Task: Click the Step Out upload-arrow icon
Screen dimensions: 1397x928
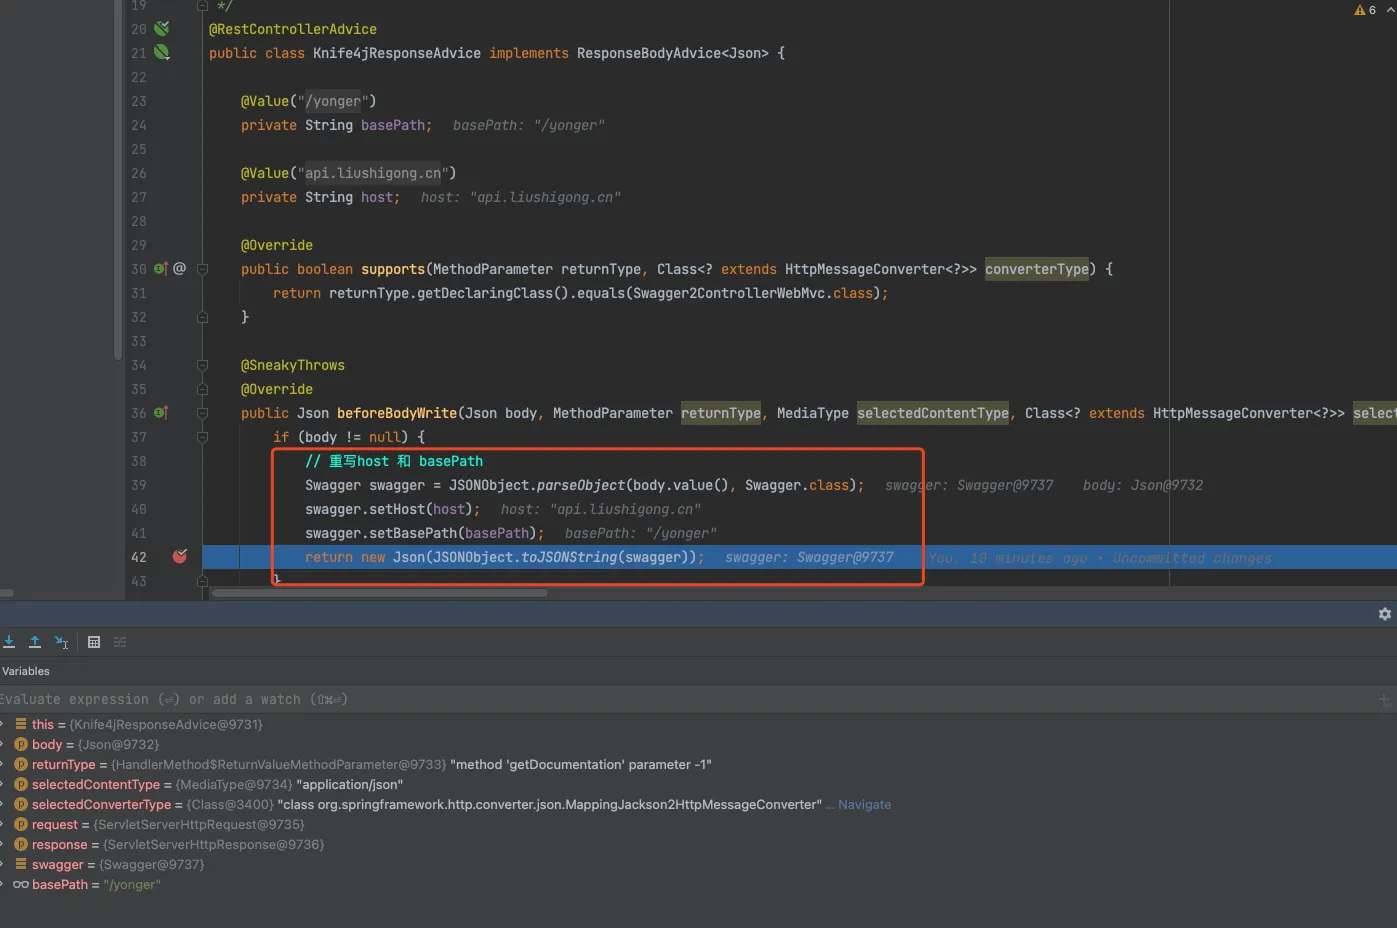Action: (x=35, y=642)
